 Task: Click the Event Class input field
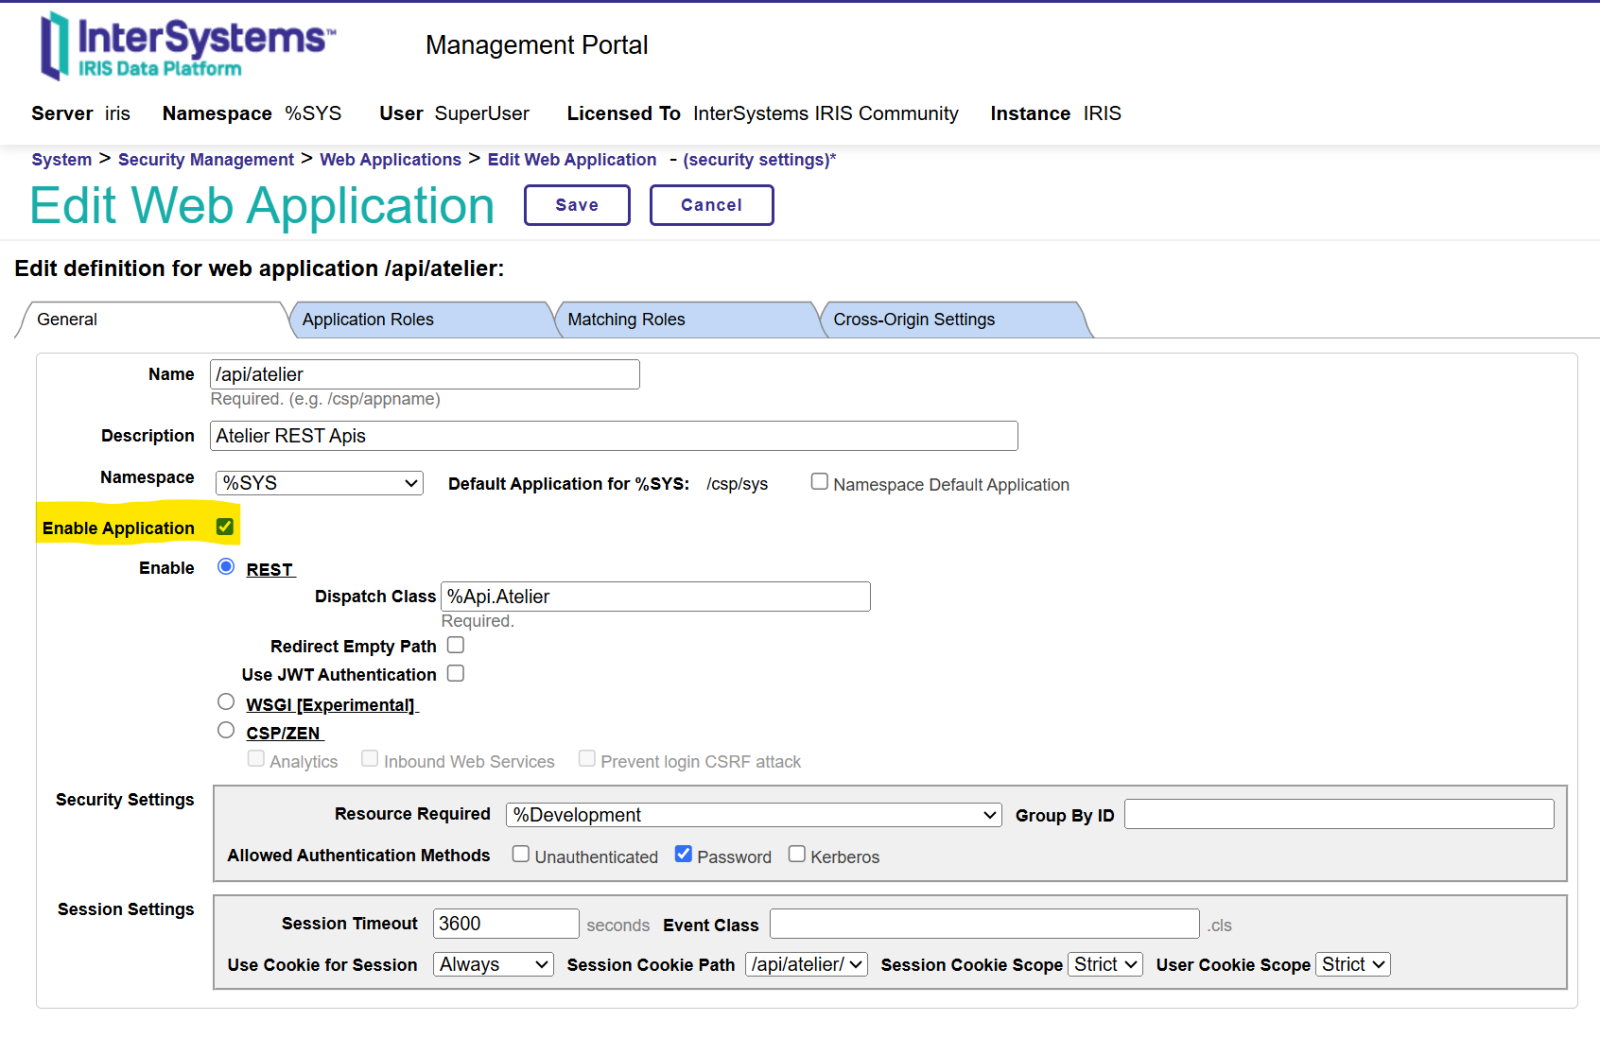(985, 923)
